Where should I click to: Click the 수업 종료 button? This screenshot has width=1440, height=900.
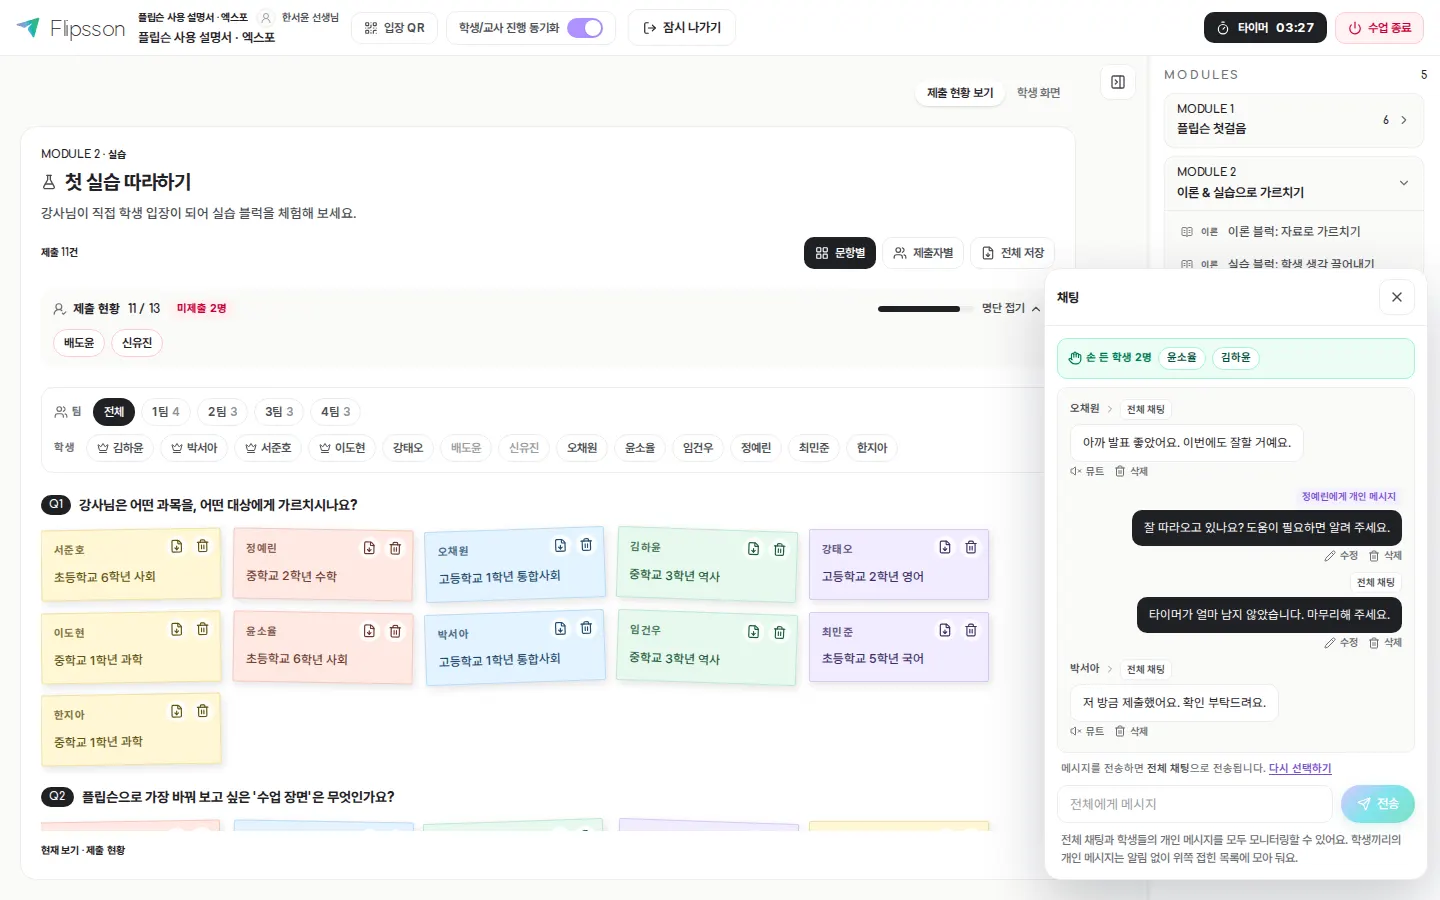click(1379, 28)
